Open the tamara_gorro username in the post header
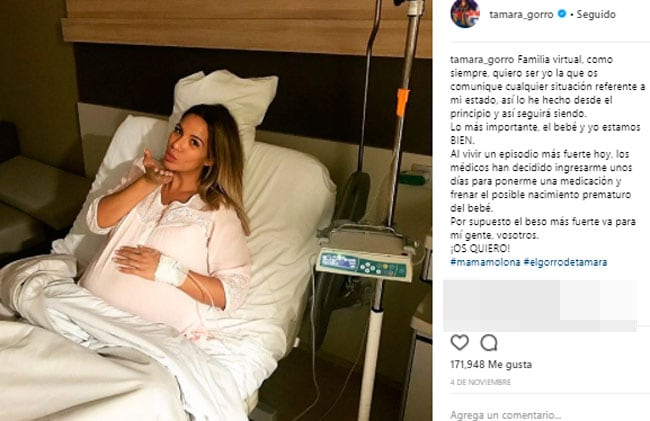 pos(521,14)
